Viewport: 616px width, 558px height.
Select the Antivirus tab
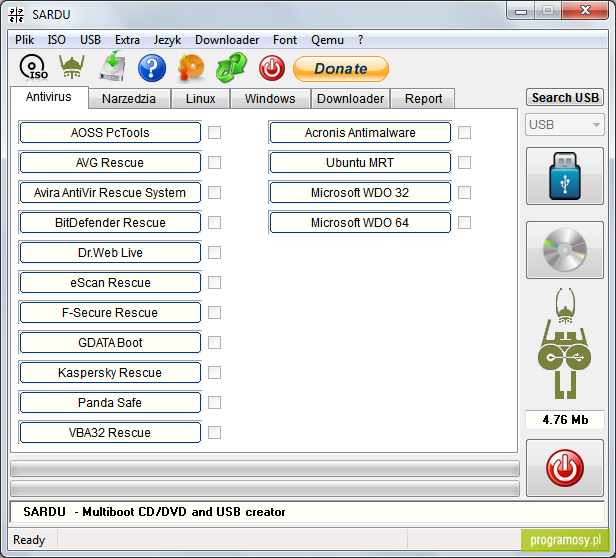click(x=49, y=97)
